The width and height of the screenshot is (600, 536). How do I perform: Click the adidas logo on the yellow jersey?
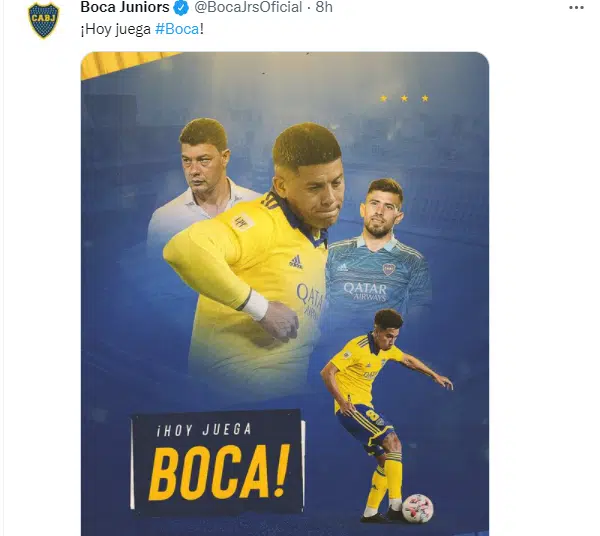tap(295, 262)
